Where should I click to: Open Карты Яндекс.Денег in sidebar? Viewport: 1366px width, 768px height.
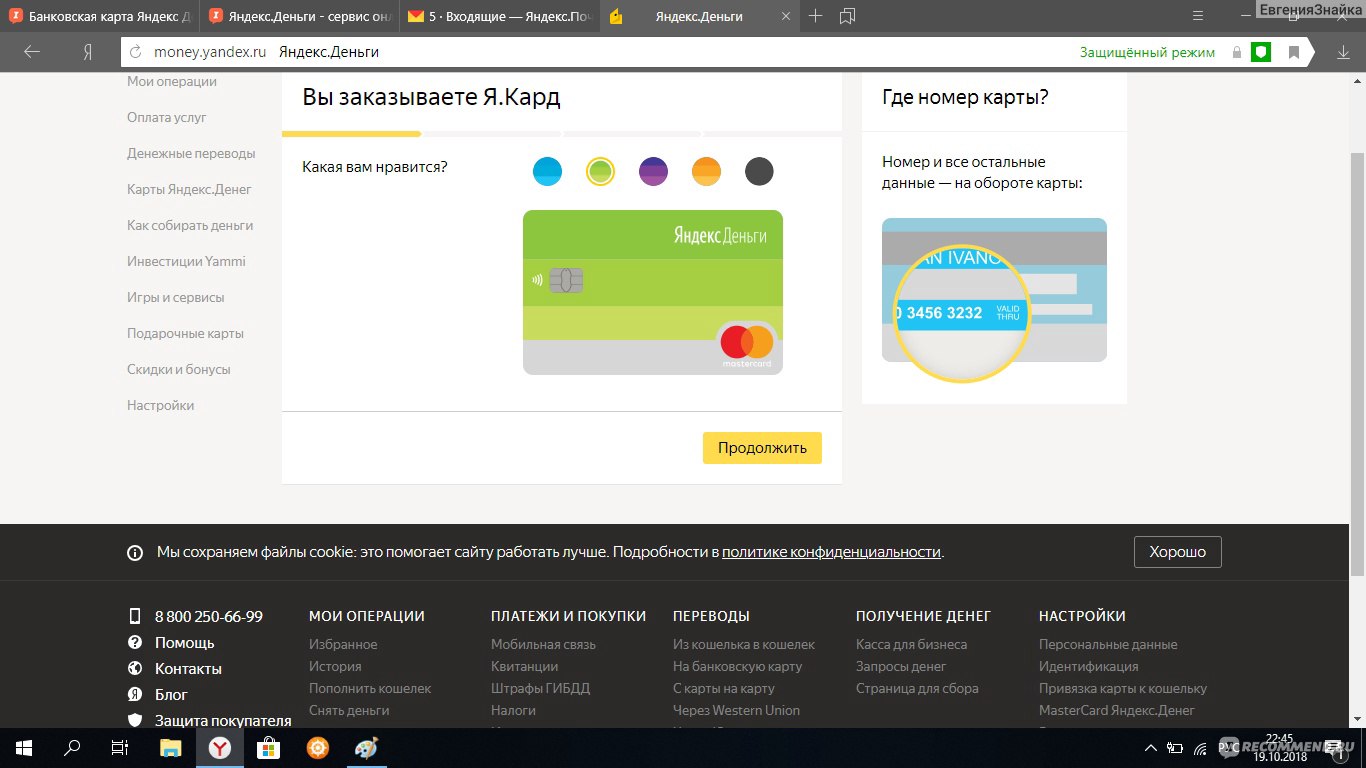[190, 189]
